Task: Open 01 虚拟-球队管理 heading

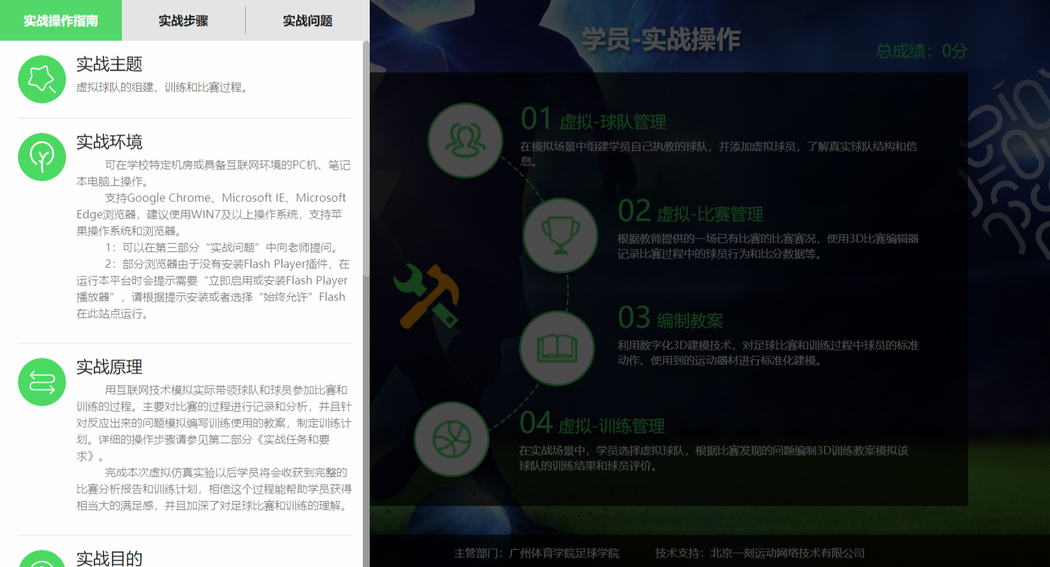Action: click(593, 120)
